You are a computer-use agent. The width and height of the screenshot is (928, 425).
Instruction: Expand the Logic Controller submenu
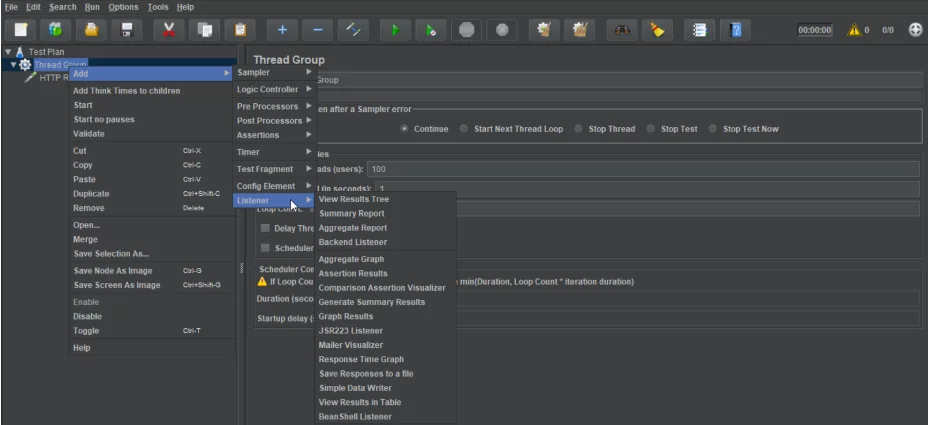point(275,89)
